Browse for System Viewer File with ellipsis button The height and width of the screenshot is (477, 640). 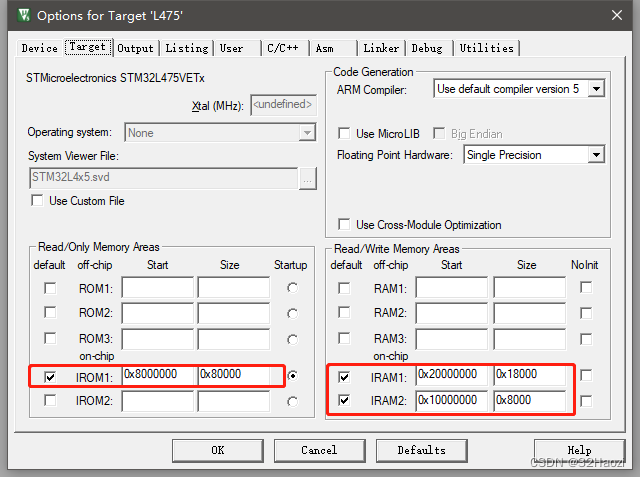point(308,178)
